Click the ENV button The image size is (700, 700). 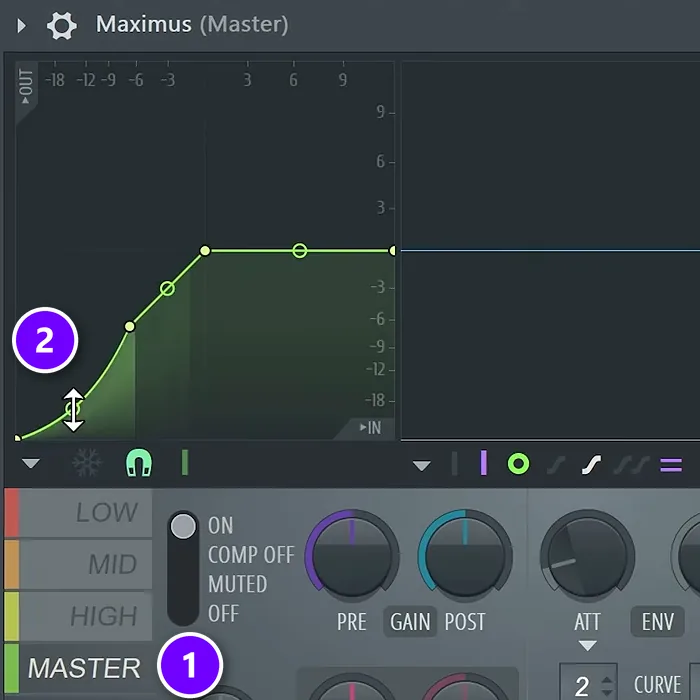pyautogui.click(x=657, y=621)
